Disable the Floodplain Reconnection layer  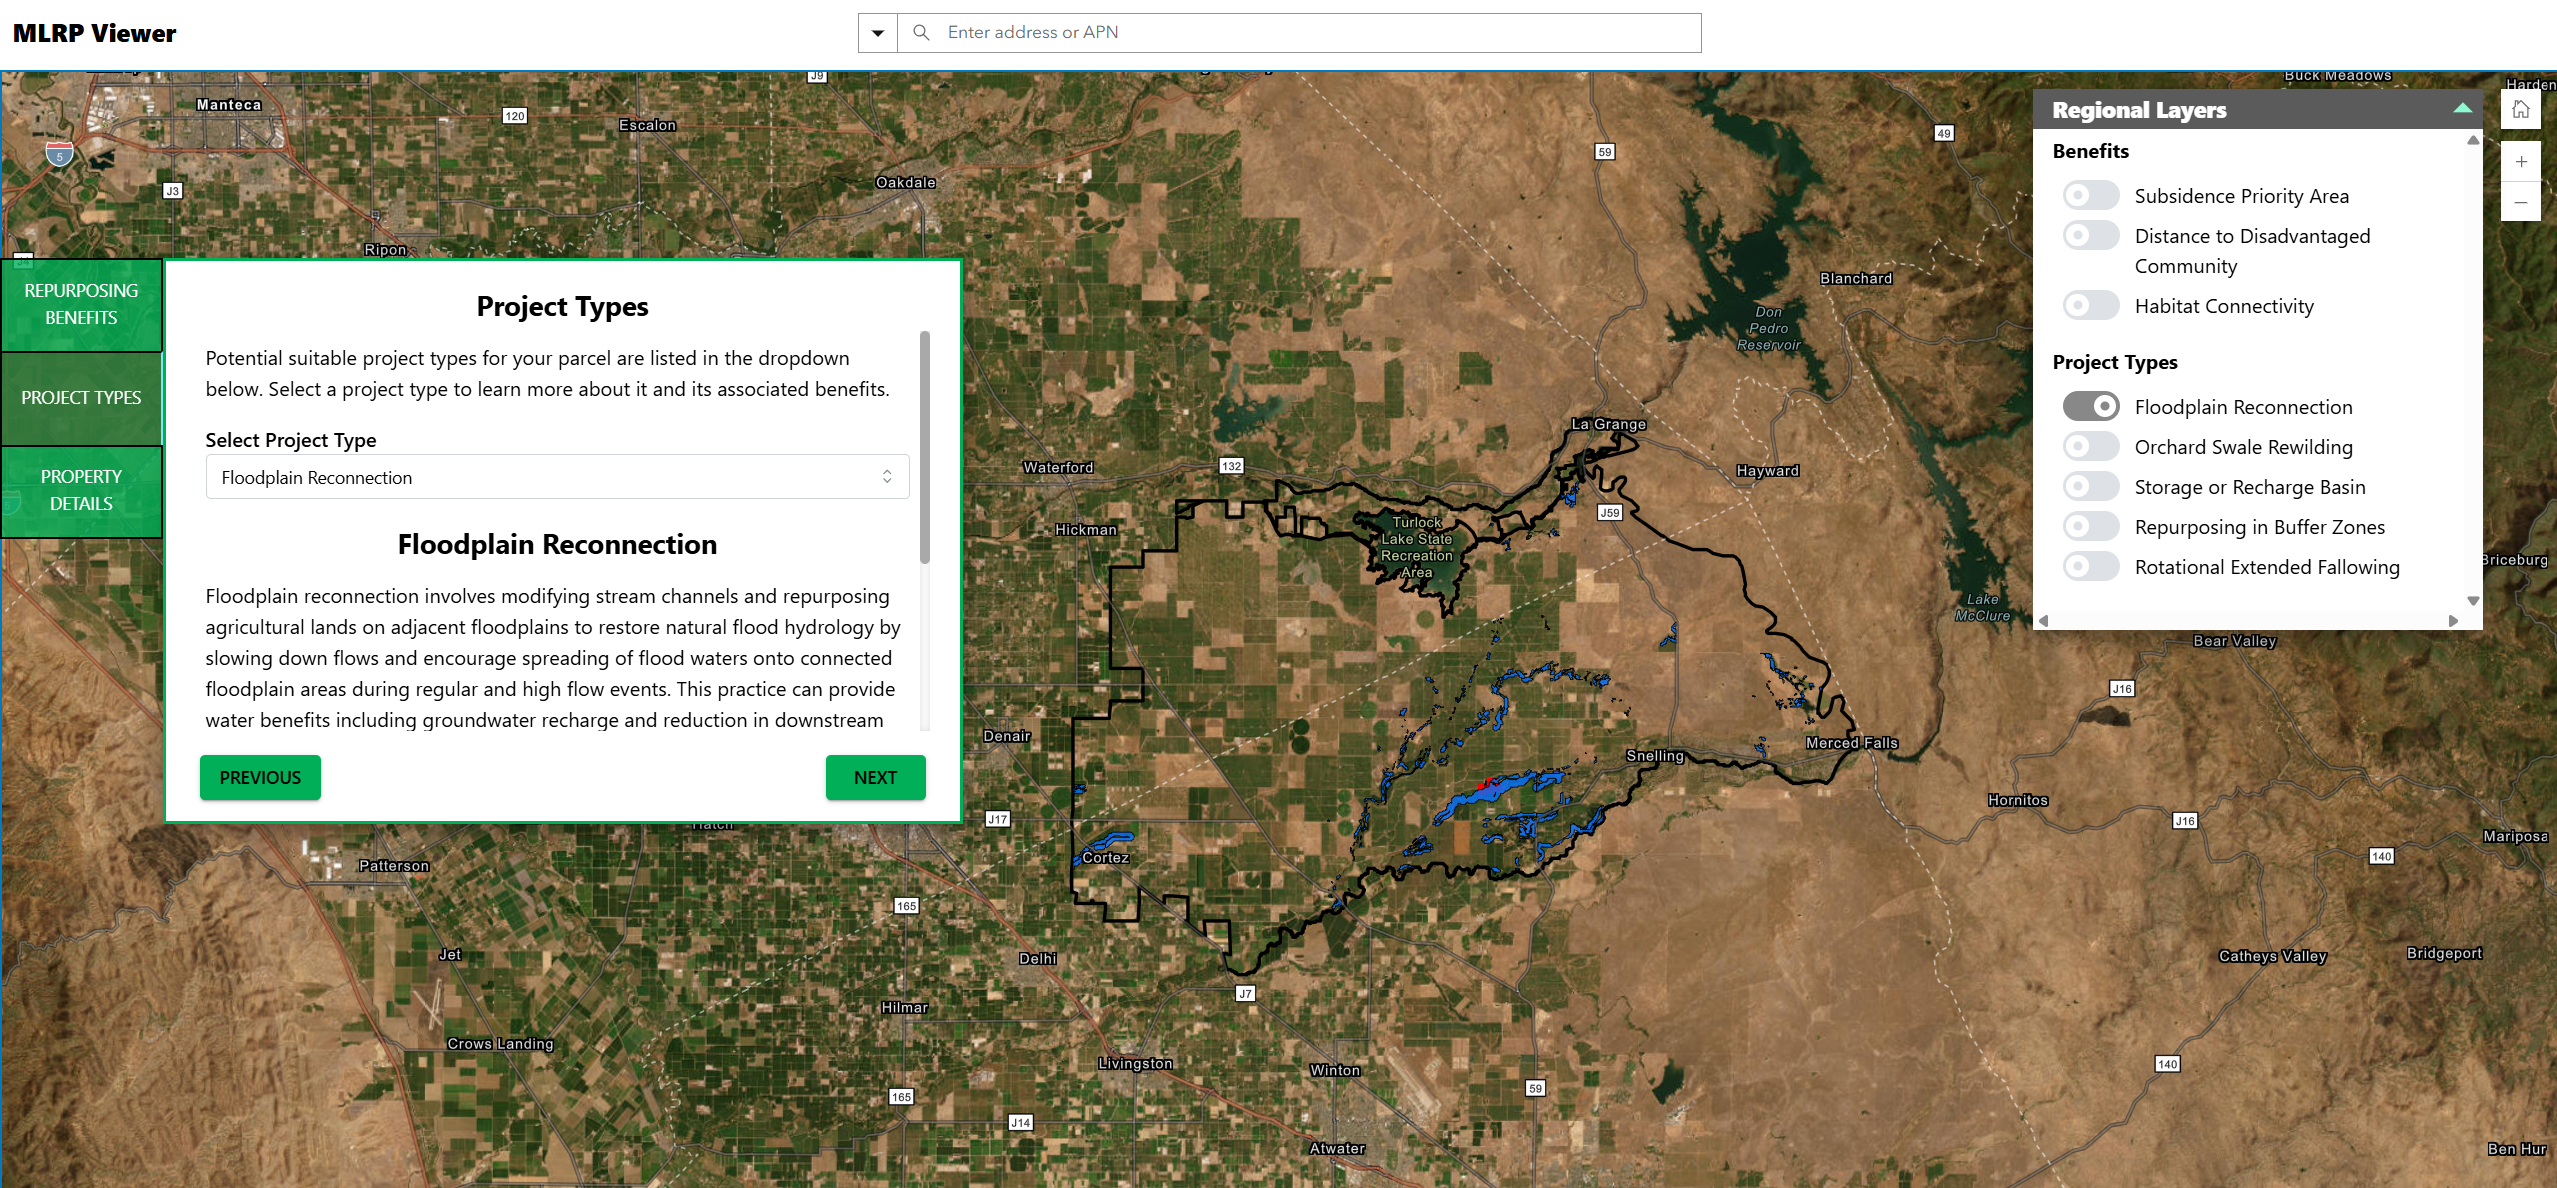2091,406
